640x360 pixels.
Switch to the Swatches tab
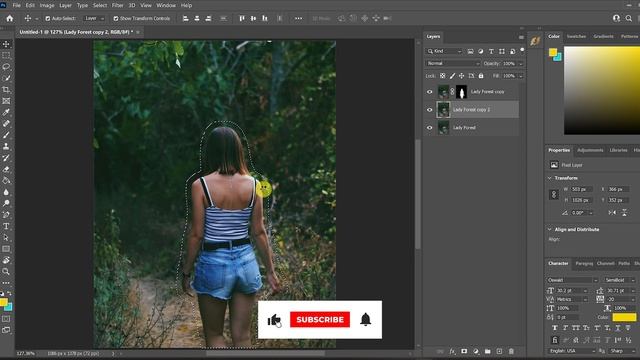pyautogui.click(x=576, y=36)
